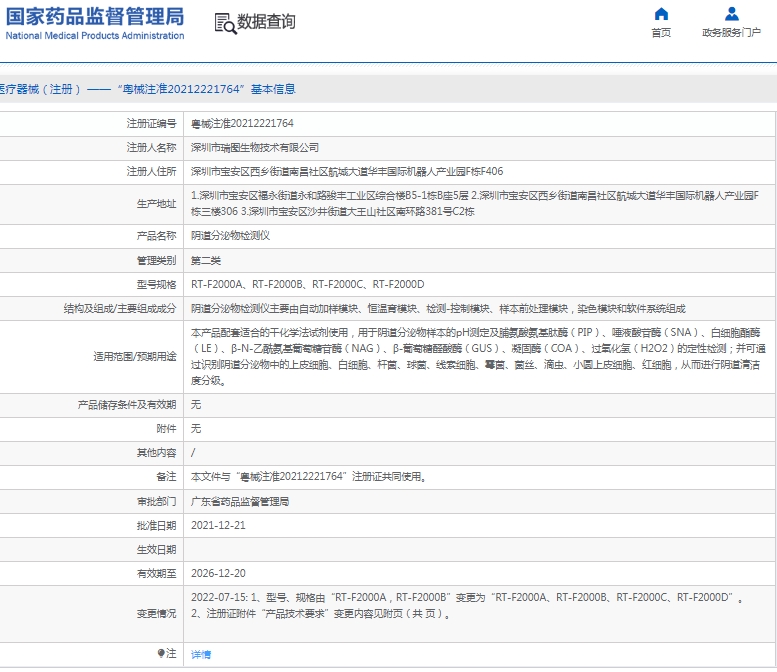Click the 产品名称 row label

[156, 235]
